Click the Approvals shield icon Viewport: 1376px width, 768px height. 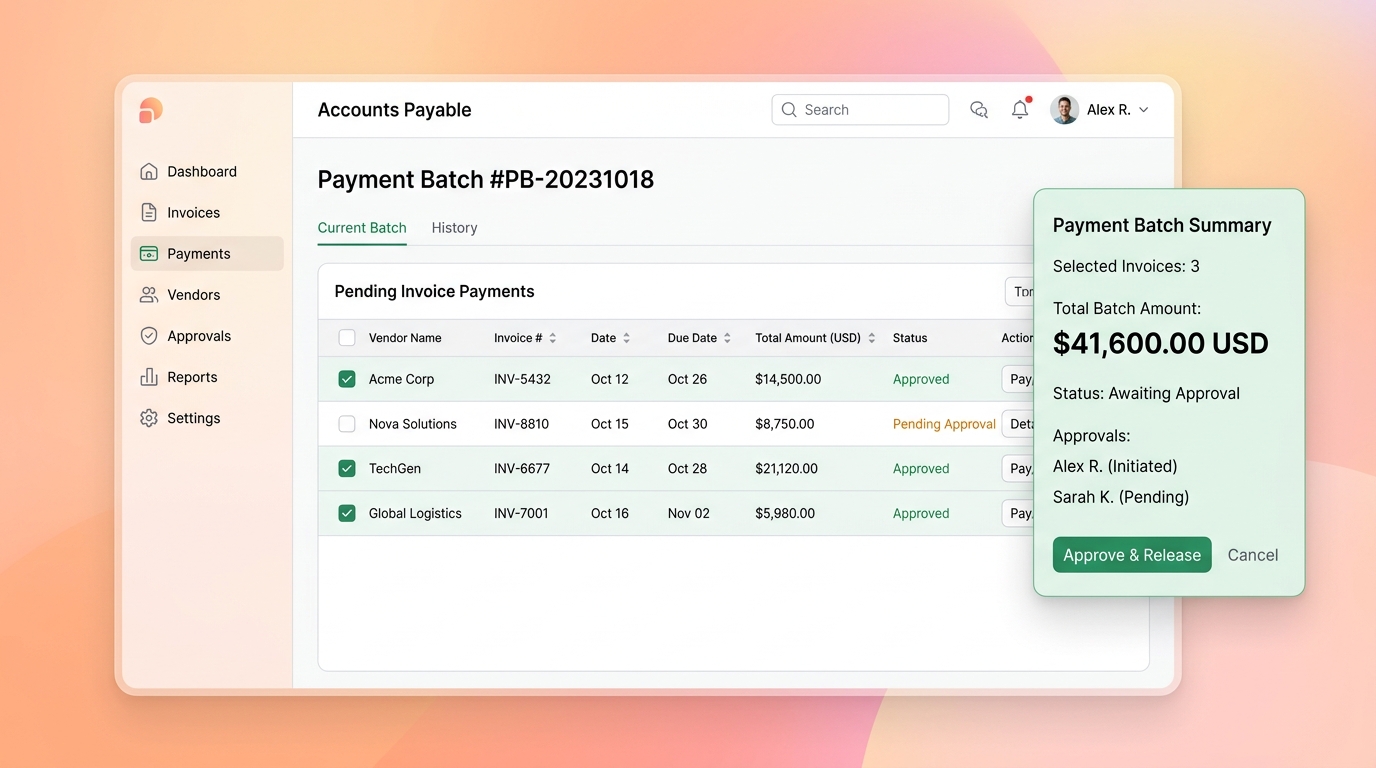[x=149, y=336]
